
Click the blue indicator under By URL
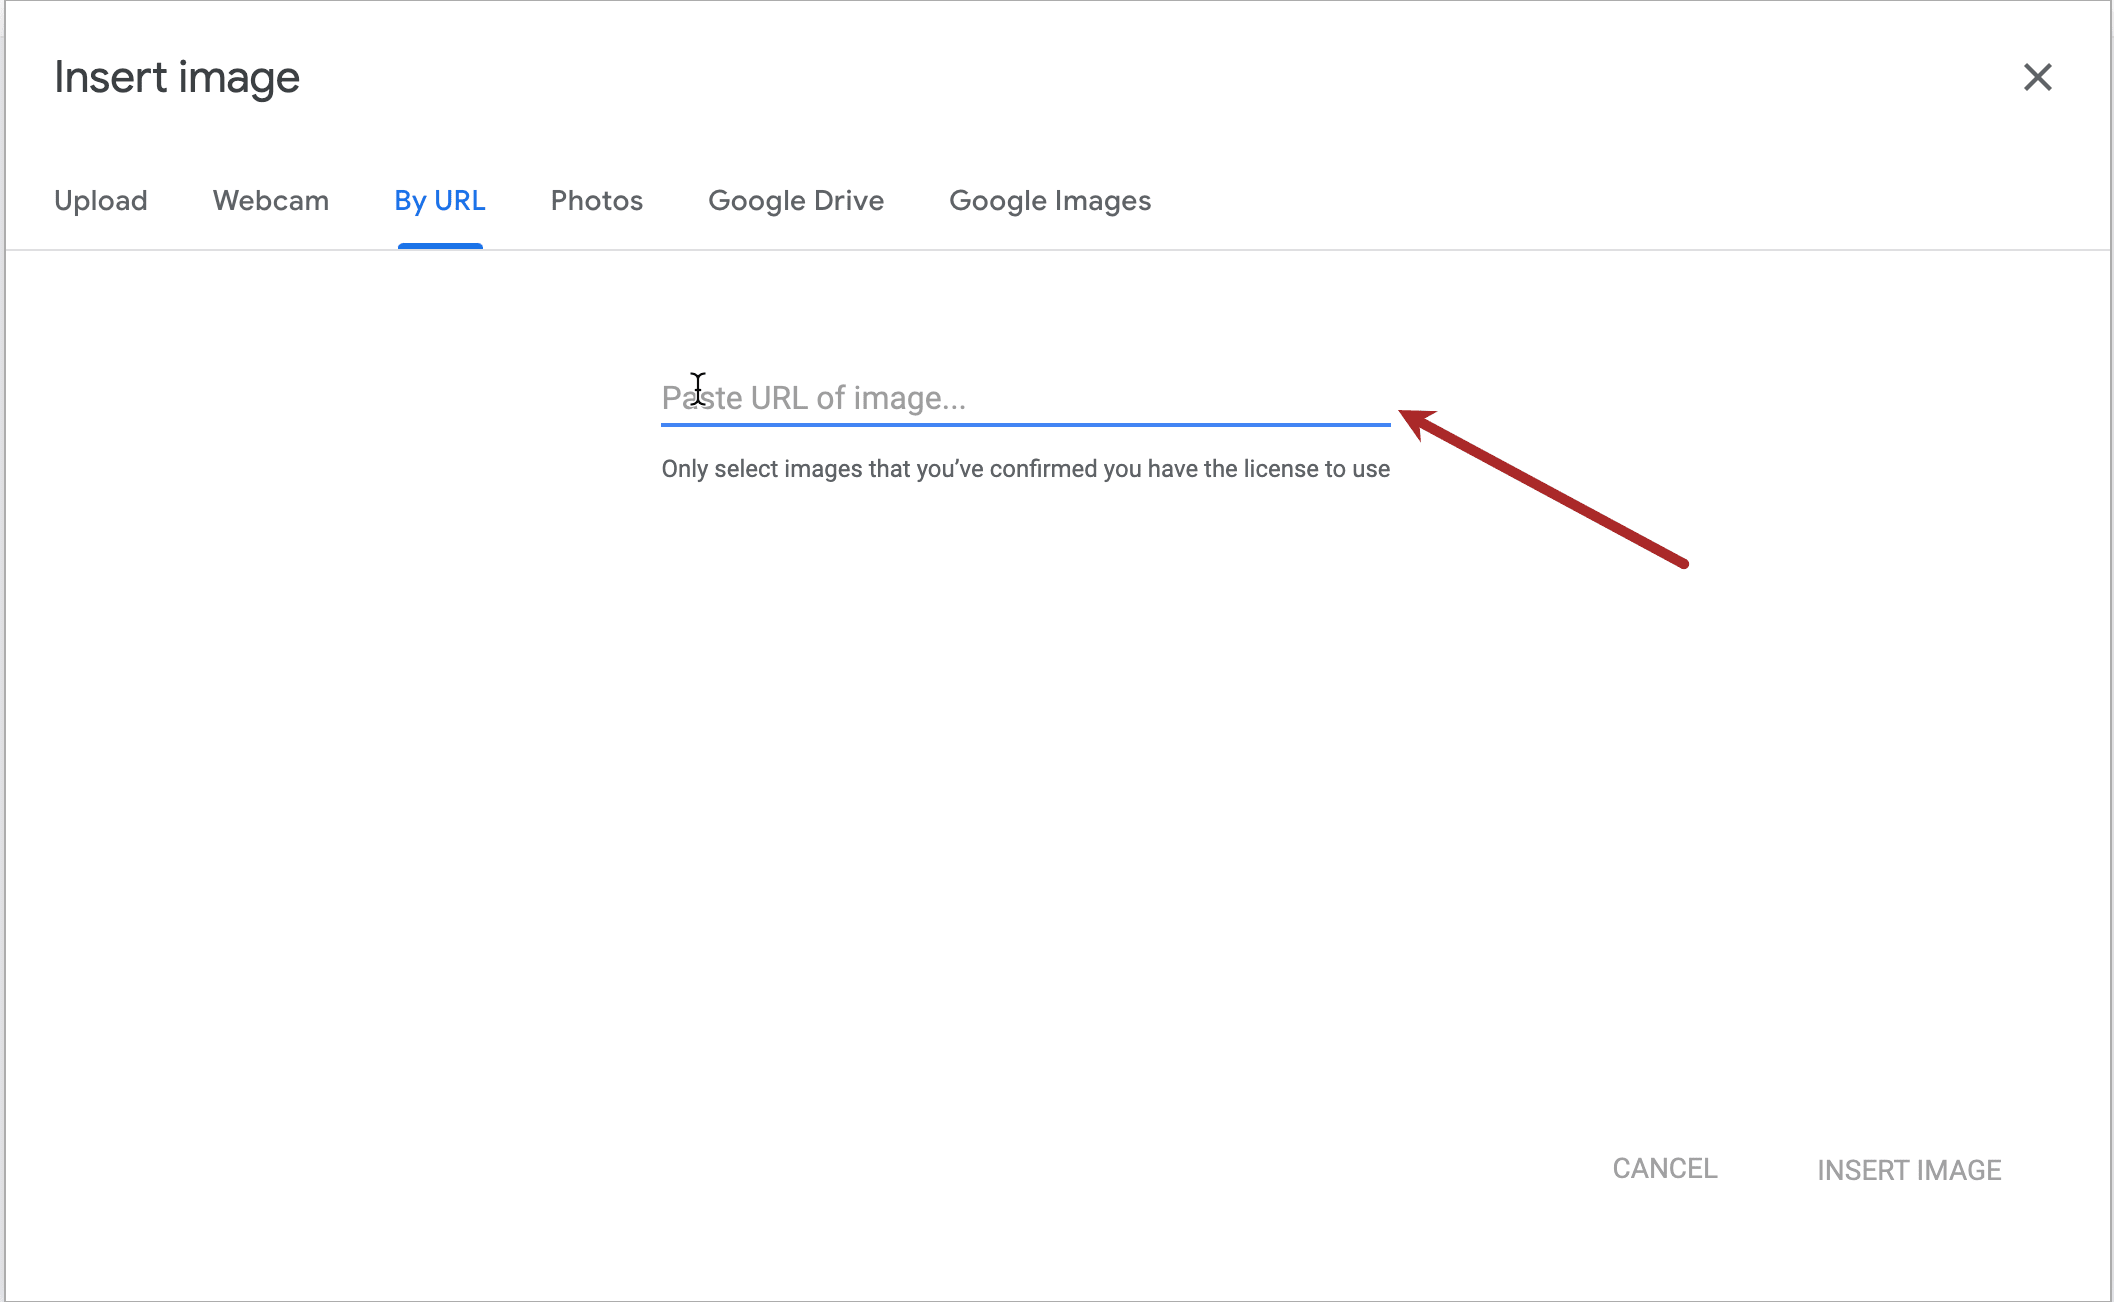tap(440, 246)
